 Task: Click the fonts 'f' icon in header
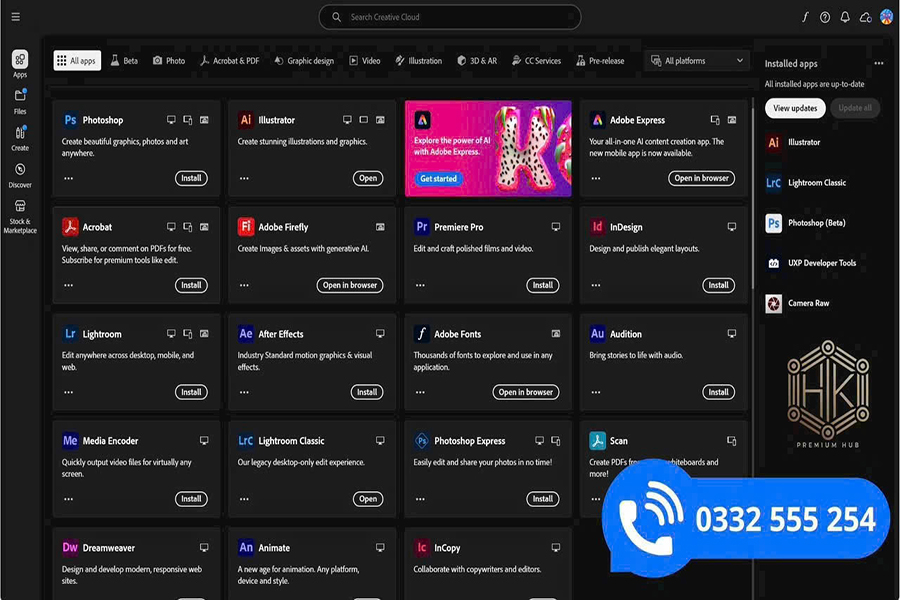805,17
